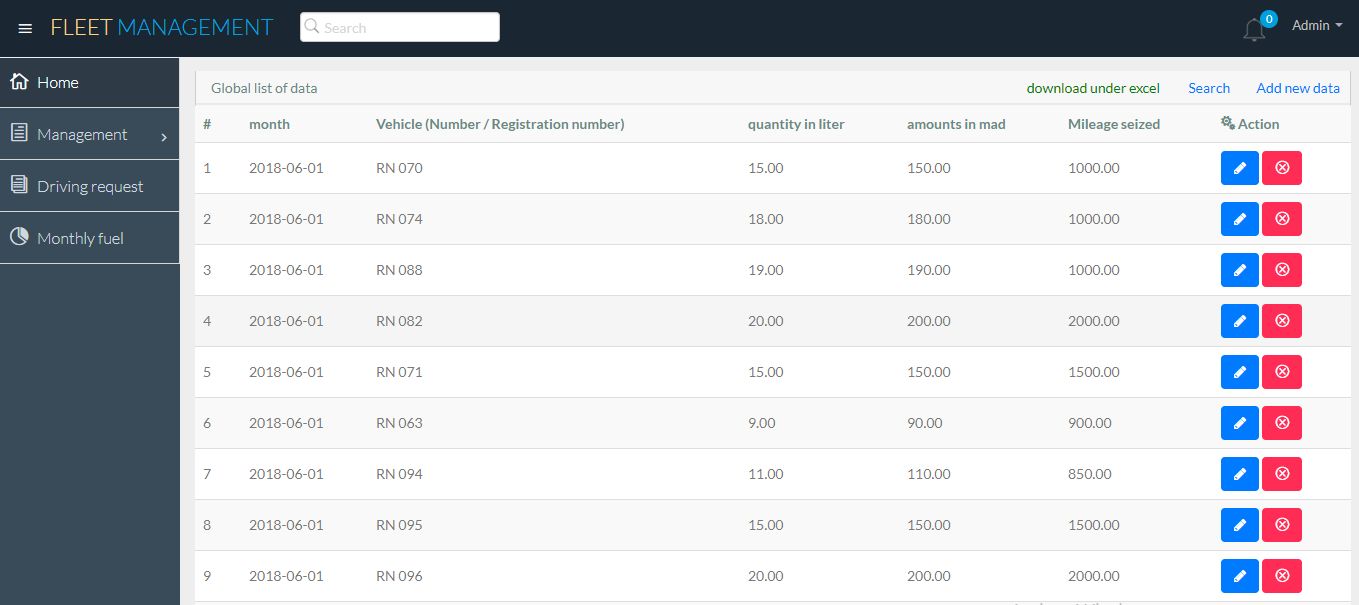
Task: Open the Monthly fuel clock icon
Action: pos(19,237)
